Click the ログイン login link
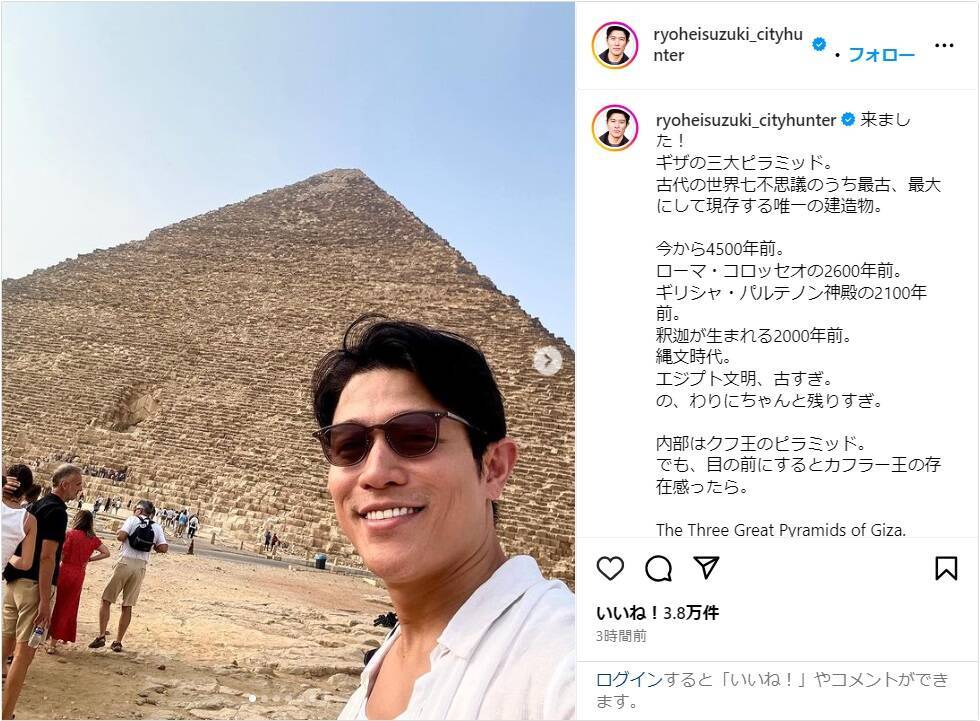 point(629,679)
